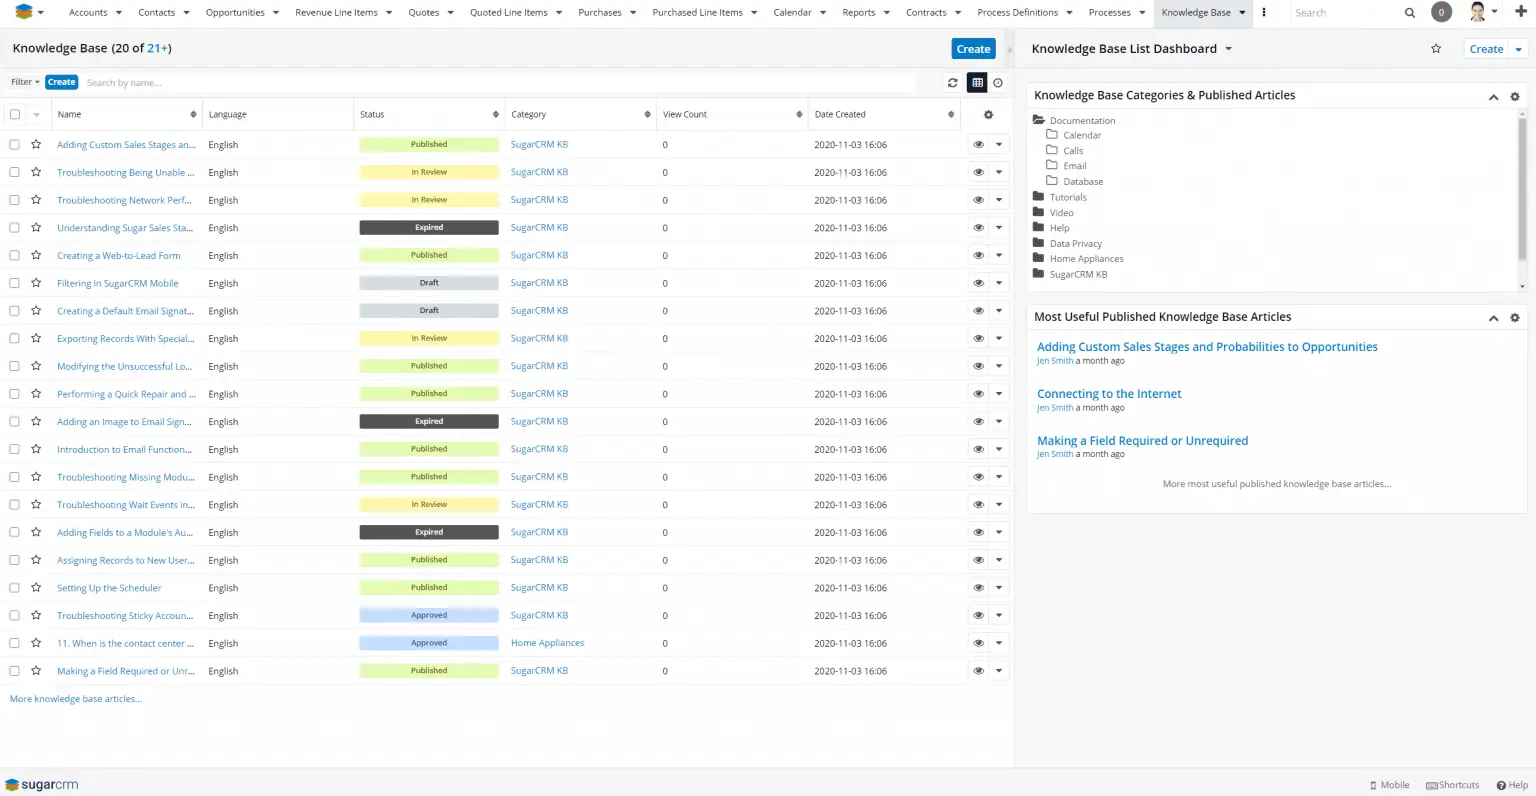
Task: Click the quick create plus icon
Action: (1521, 12)
